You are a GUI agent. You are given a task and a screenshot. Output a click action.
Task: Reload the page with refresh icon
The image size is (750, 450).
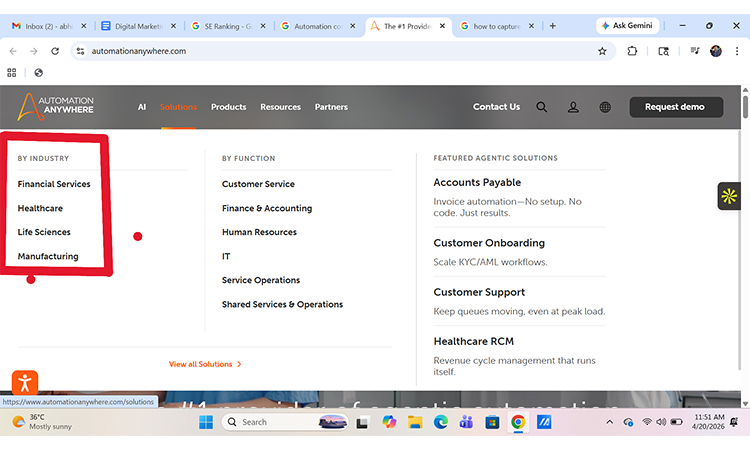pyautogui.click(x=55, y=51)
